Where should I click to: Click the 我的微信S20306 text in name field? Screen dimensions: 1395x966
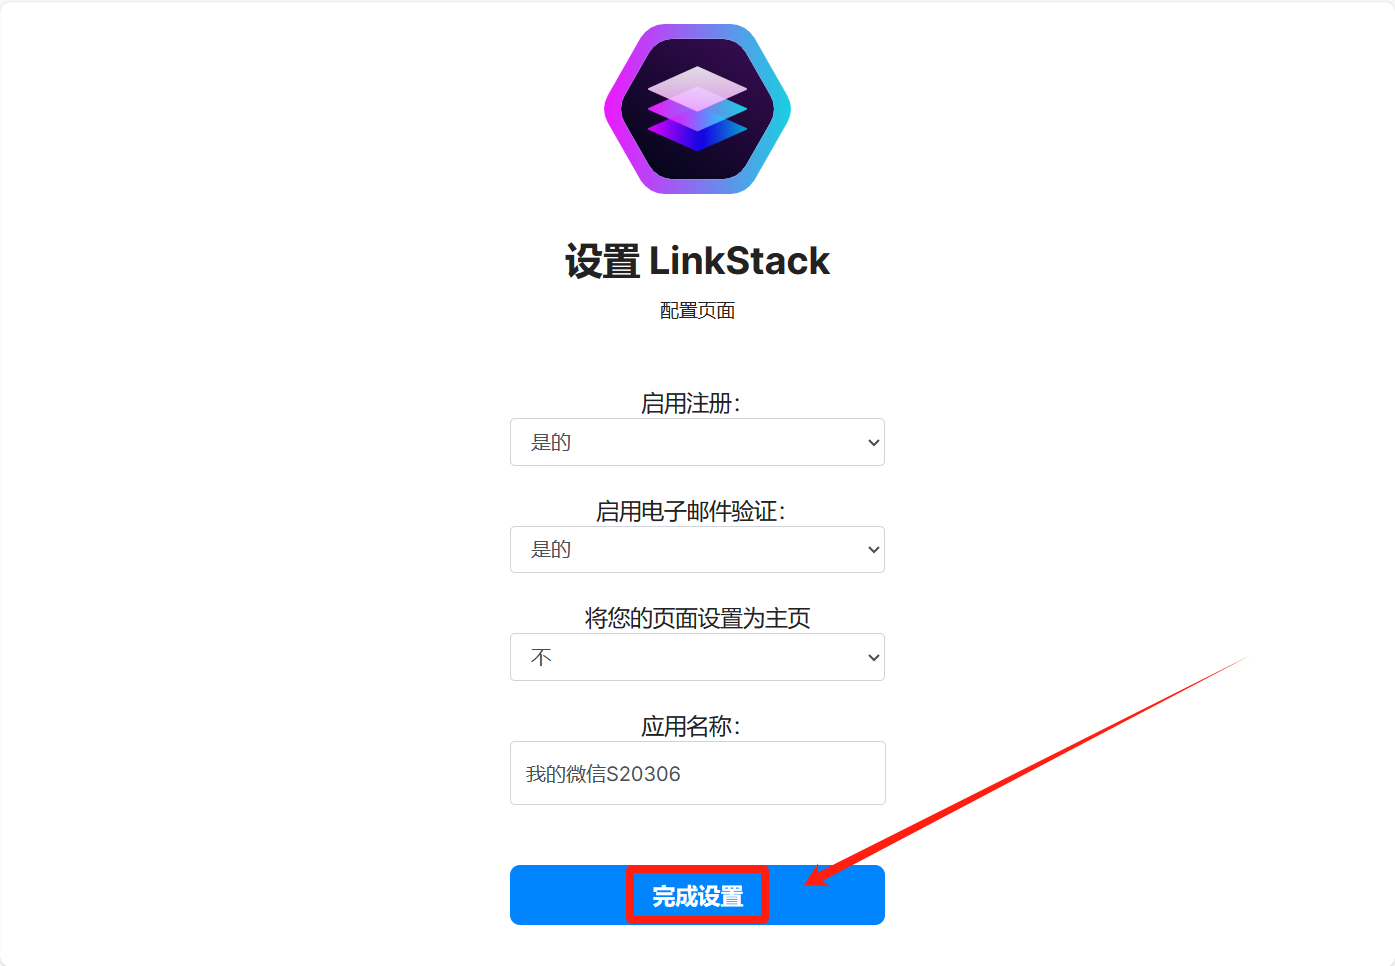point(603,774)
